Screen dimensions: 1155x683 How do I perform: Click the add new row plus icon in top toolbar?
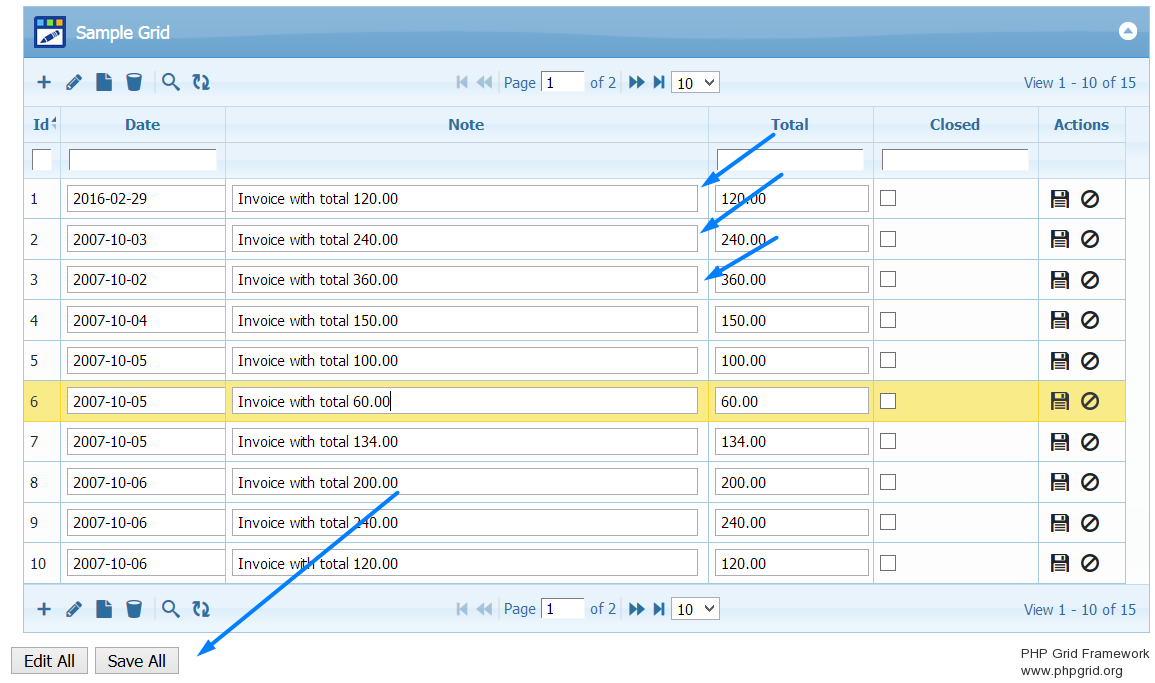tap(44, 83)
